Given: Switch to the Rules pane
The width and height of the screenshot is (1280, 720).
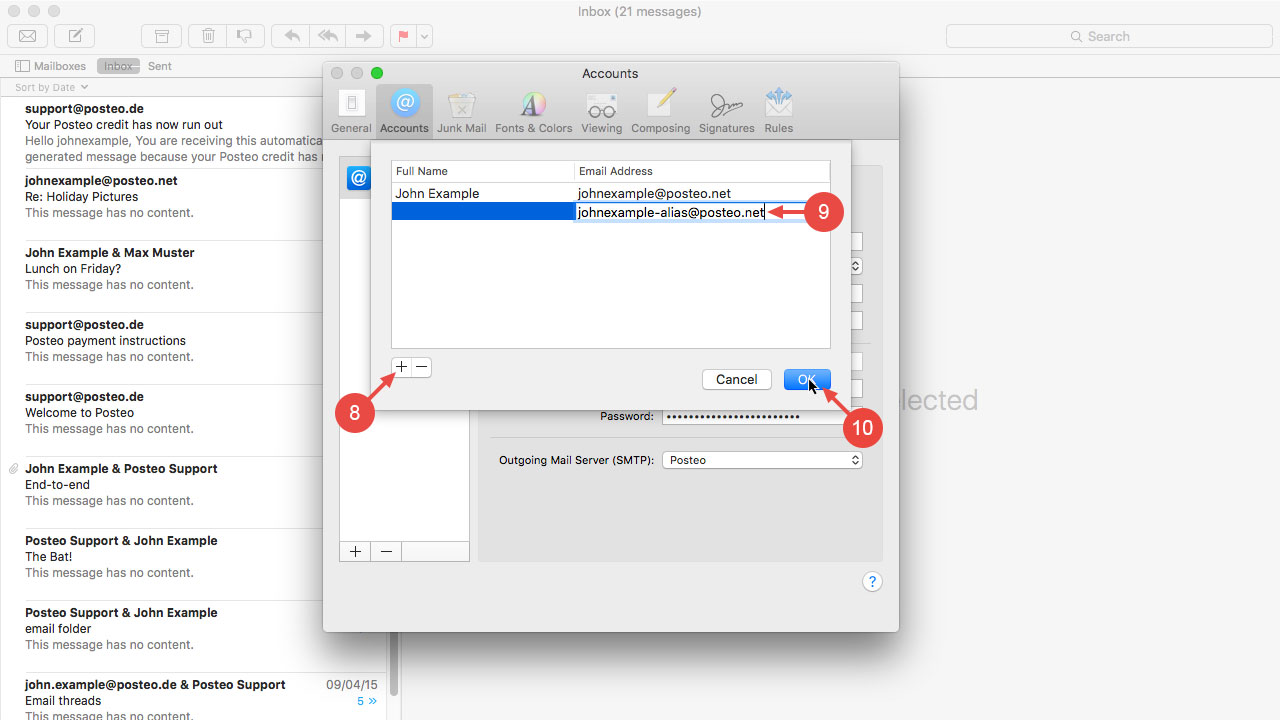Looking at the screenshot, I should pos(778,110).
